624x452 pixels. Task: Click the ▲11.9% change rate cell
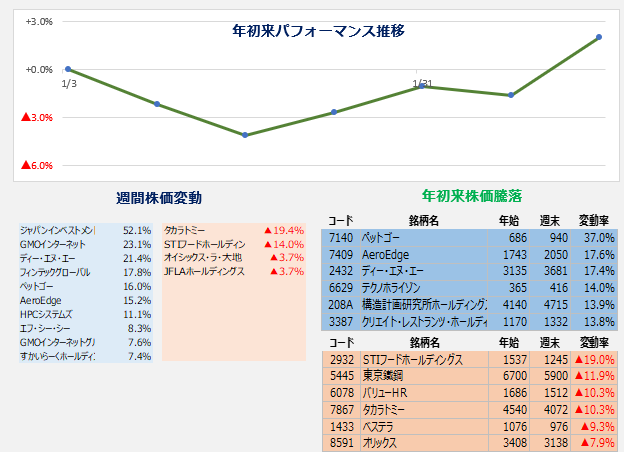tap(595, 376)
